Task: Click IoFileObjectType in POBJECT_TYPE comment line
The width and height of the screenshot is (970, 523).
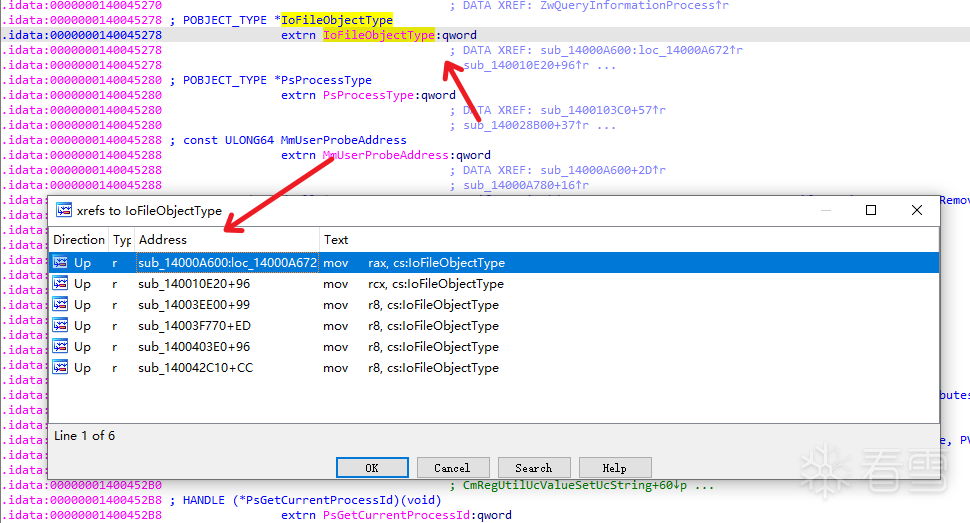Action: (337, 20)
